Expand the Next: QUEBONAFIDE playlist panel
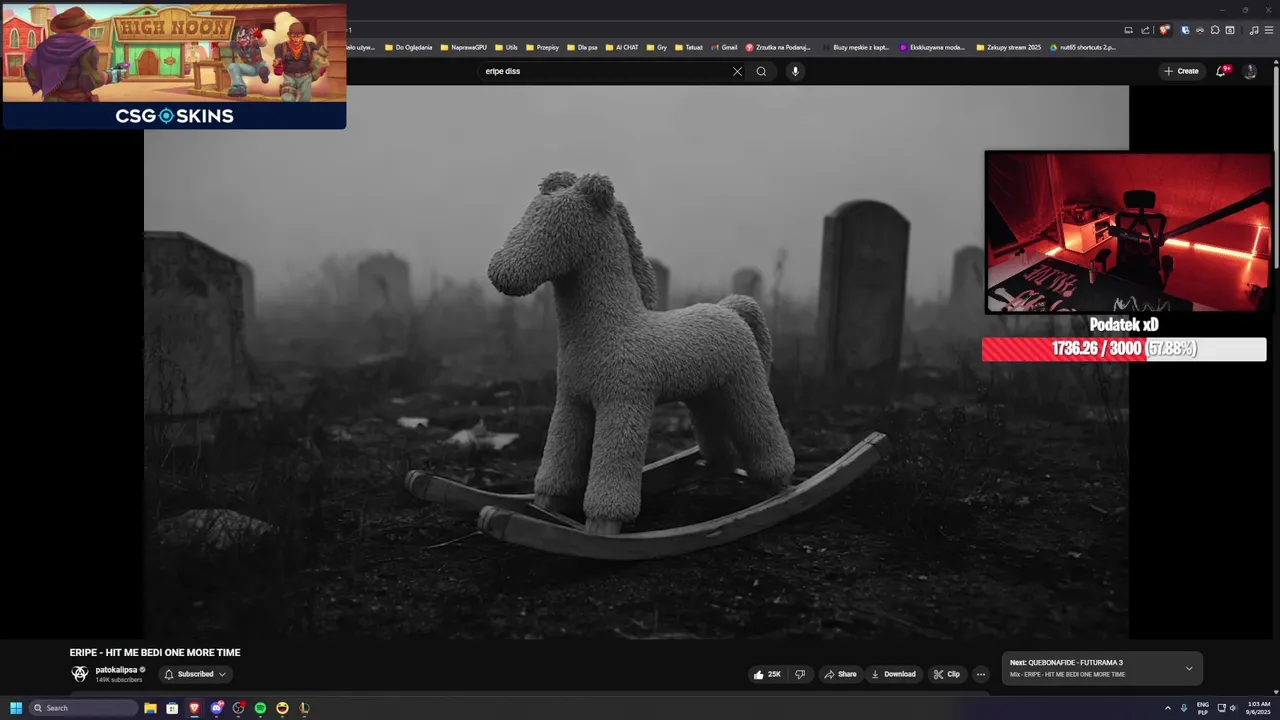Viewport: 1280px width, 720px height. click(x=1189, y=668)
